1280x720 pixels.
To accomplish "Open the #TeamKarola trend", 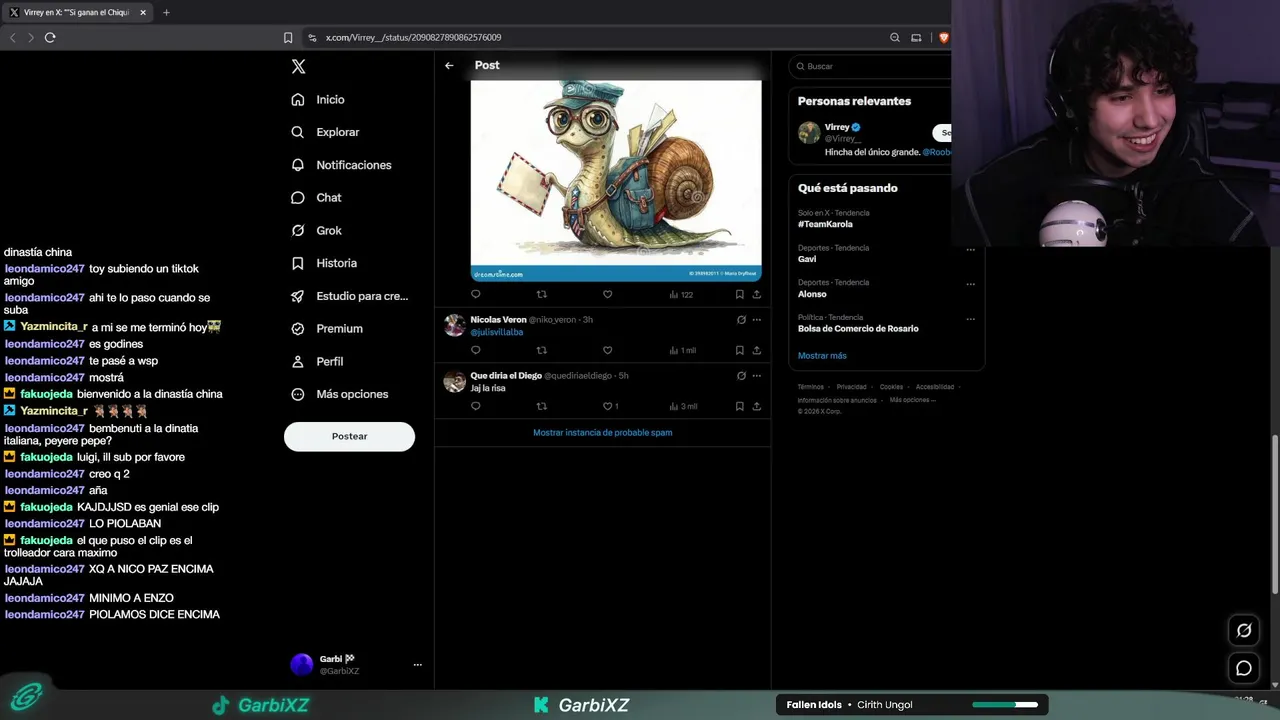I will 826,224.
